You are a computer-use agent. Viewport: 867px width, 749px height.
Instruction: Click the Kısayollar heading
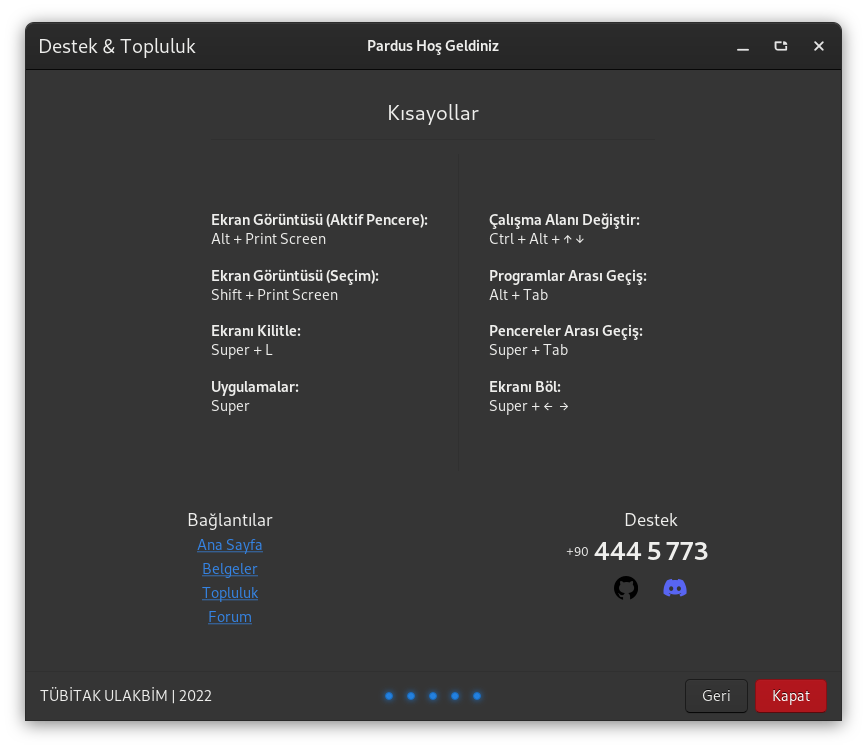(433, 113)
